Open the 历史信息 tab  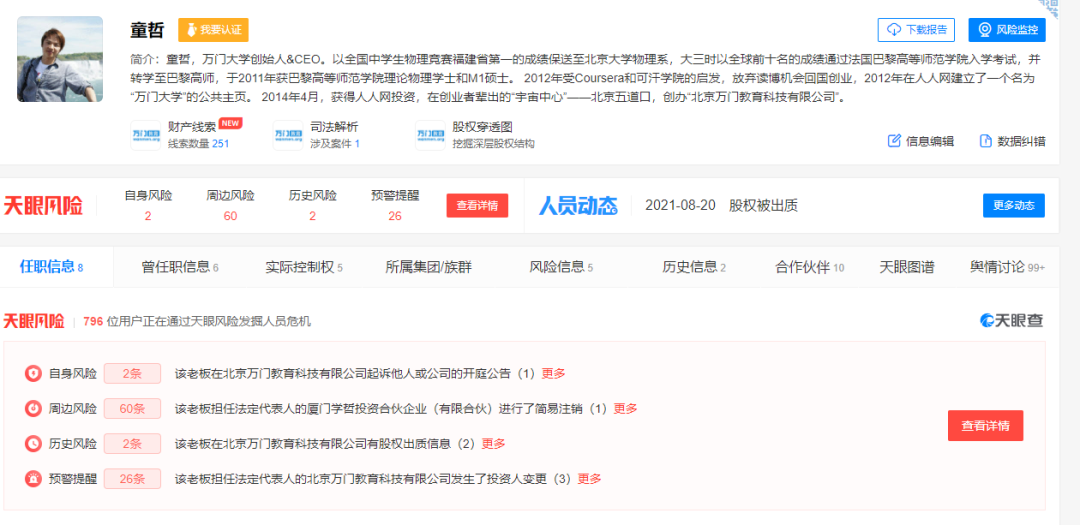pyautogui.click(x=694, y=267)
